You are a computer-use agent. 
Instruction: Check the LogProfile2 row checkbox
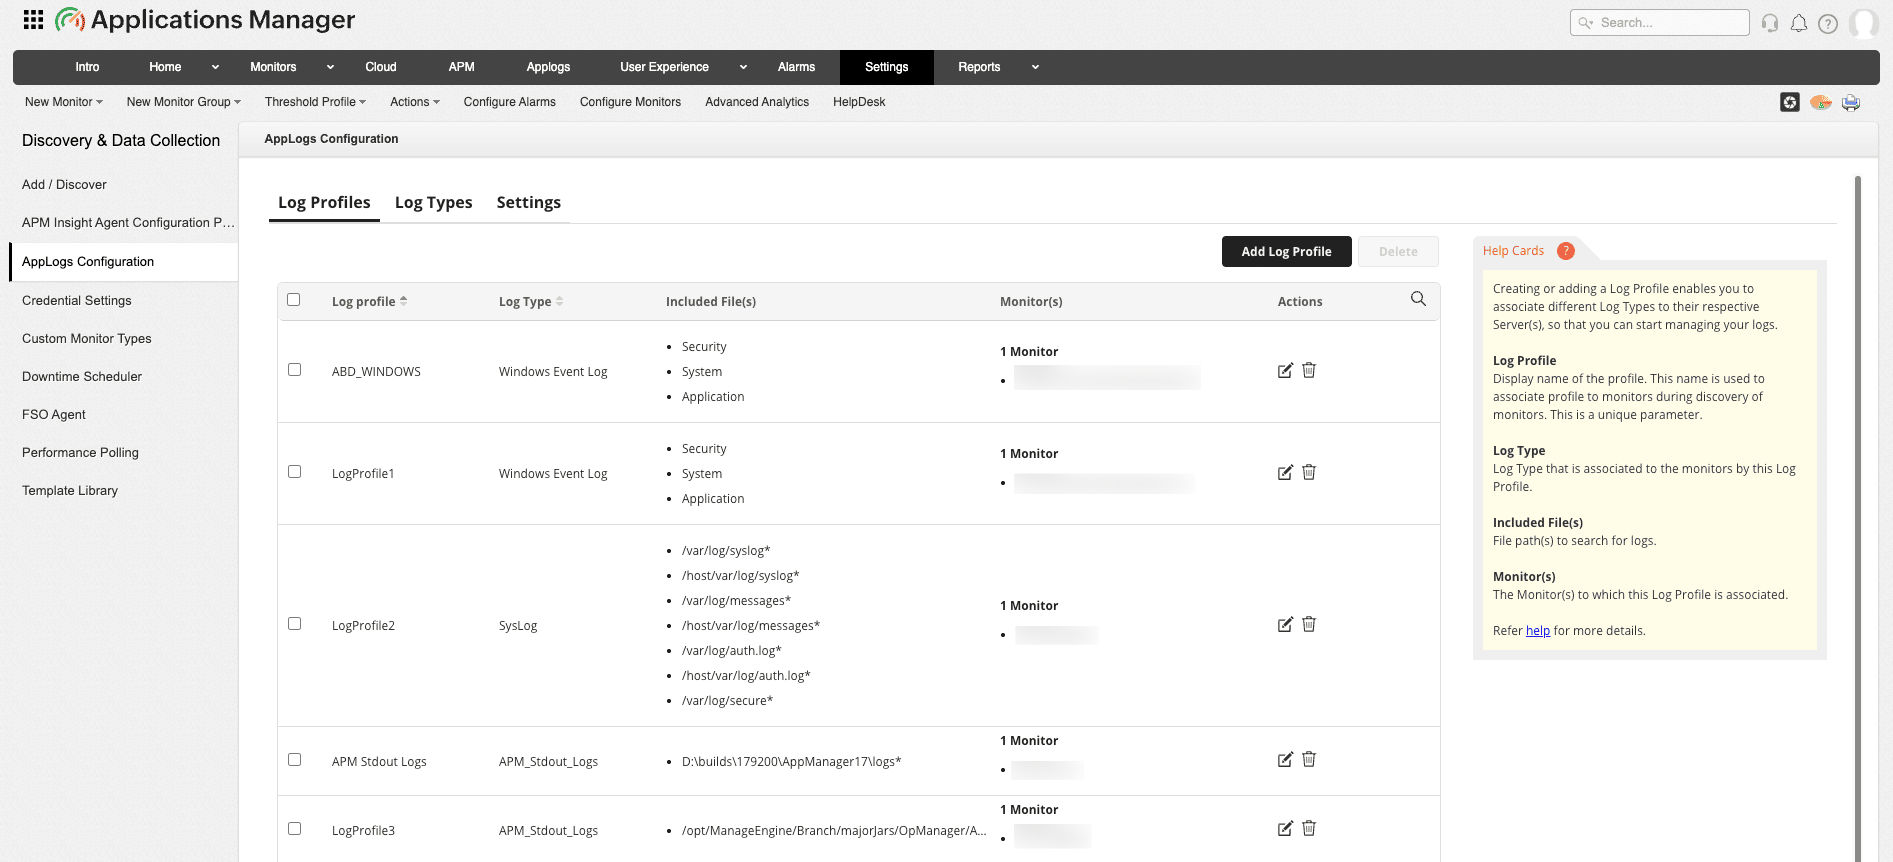click(294, 623)
